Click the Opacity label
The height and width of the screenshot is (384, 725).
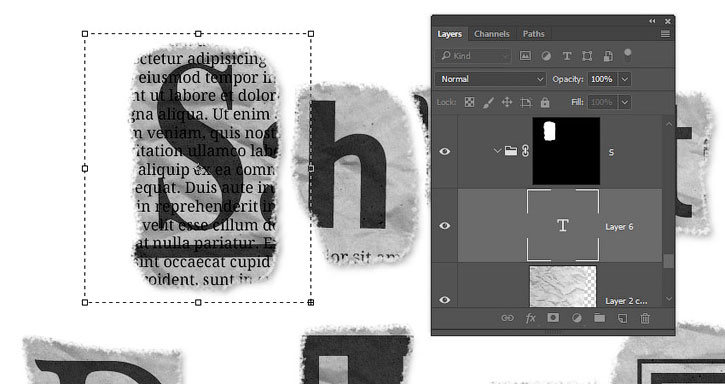coord(568,79)
